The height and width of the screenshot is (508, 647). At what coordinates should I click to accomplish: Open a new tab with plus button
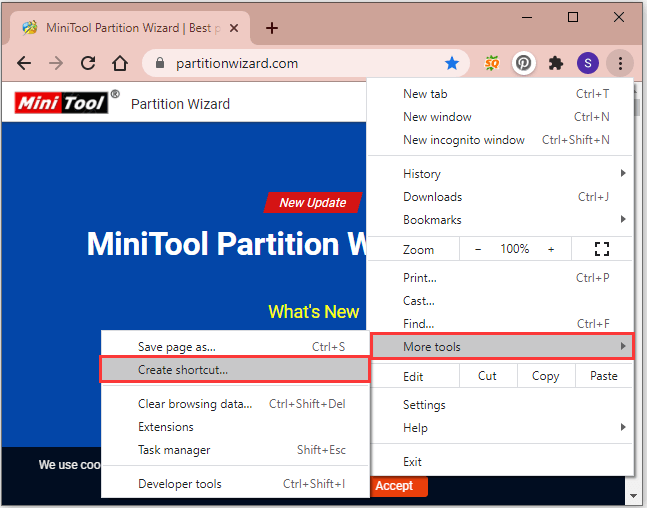click(272, 28)
